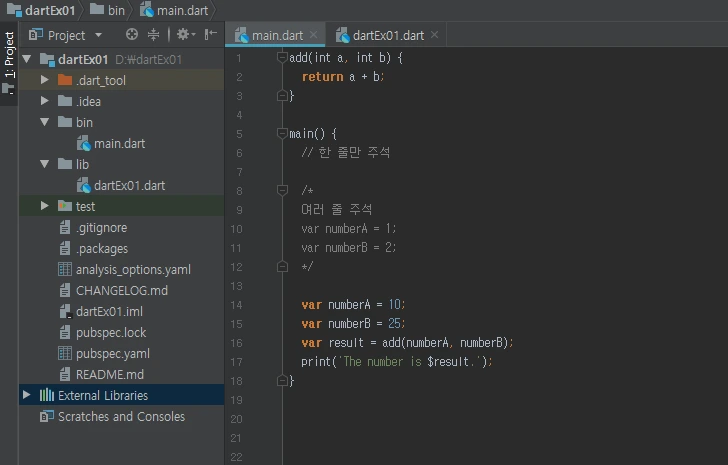Screen dimensions: 728x465
Task: Click dartEx01 breadcrumb in navigation bar
Action: (x=41, y=10)
